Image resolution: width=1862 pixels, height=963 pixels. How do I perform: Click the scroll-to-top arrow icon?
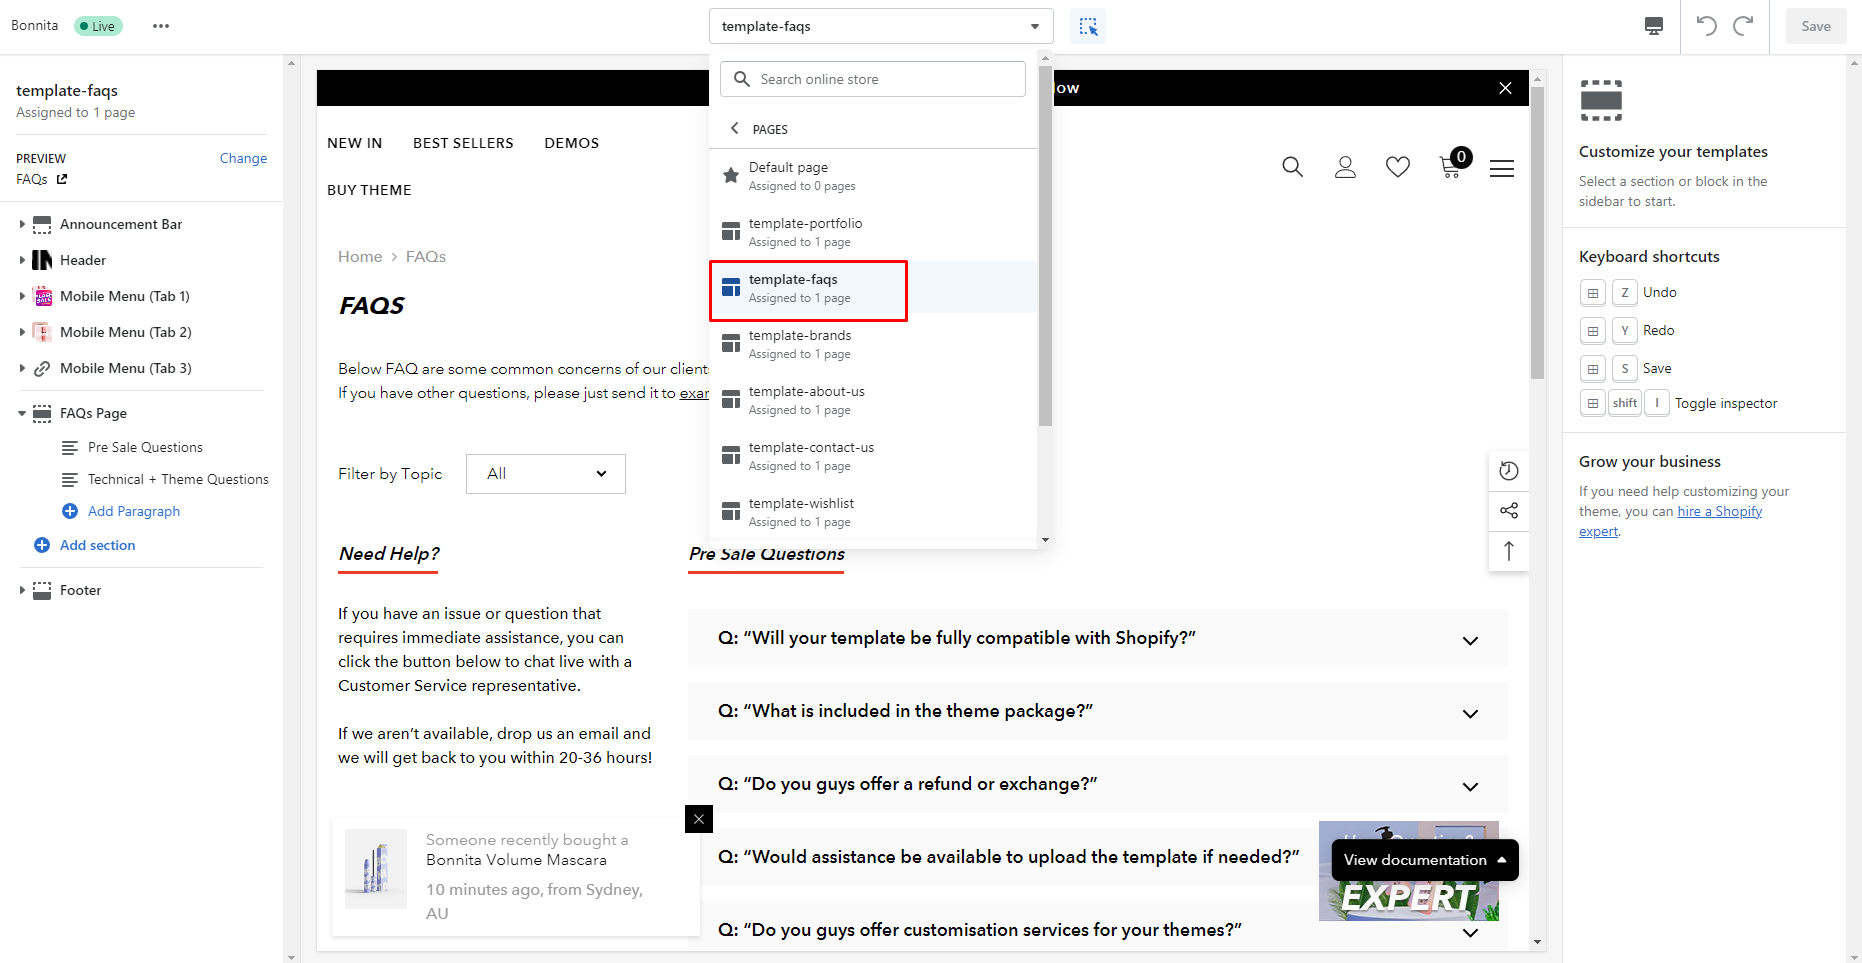point(1509,551)
